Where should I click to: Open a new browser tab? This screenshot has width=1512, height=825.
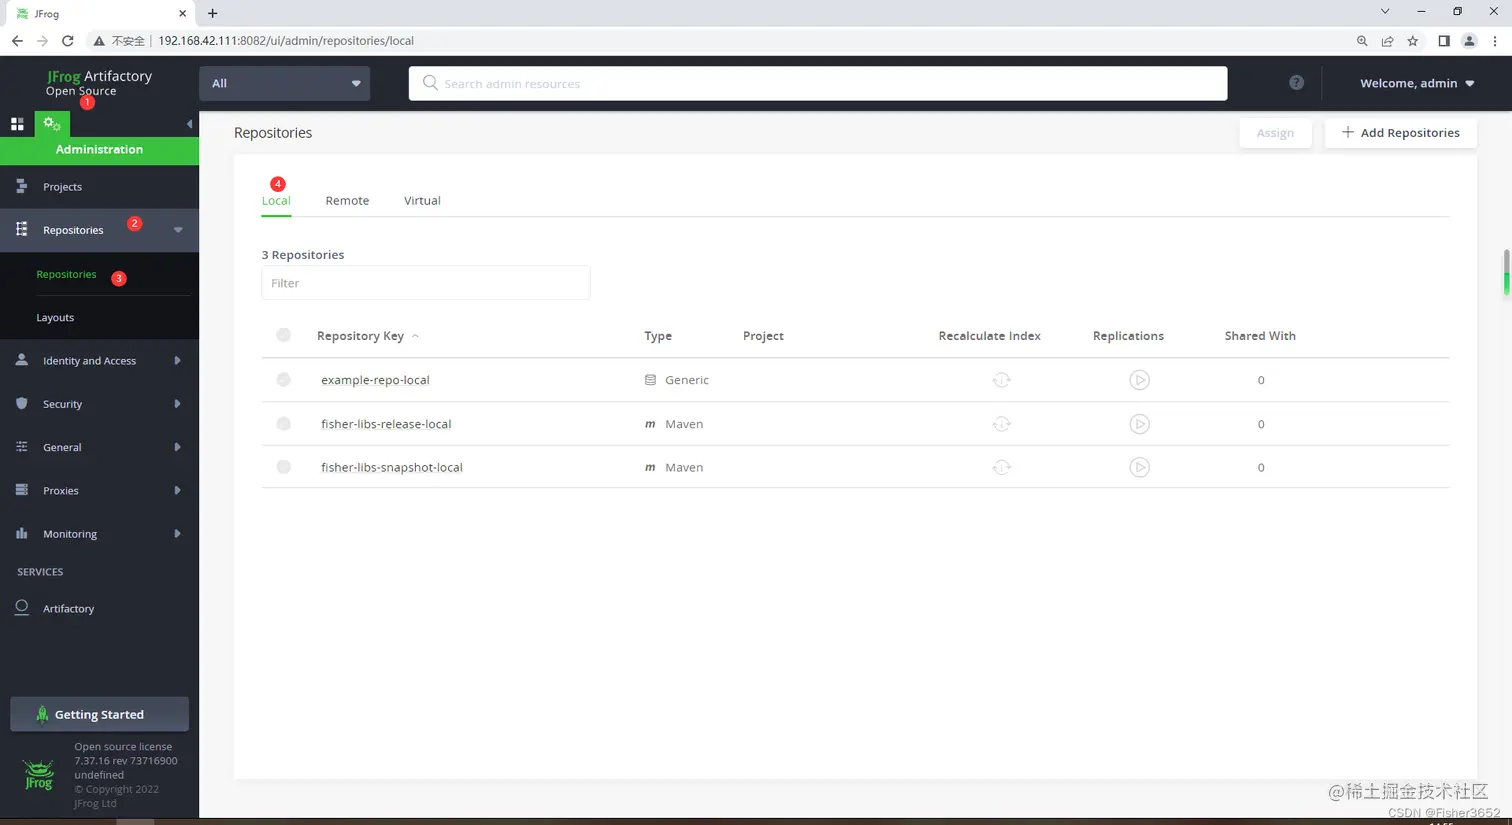click(x=212, y=13)
